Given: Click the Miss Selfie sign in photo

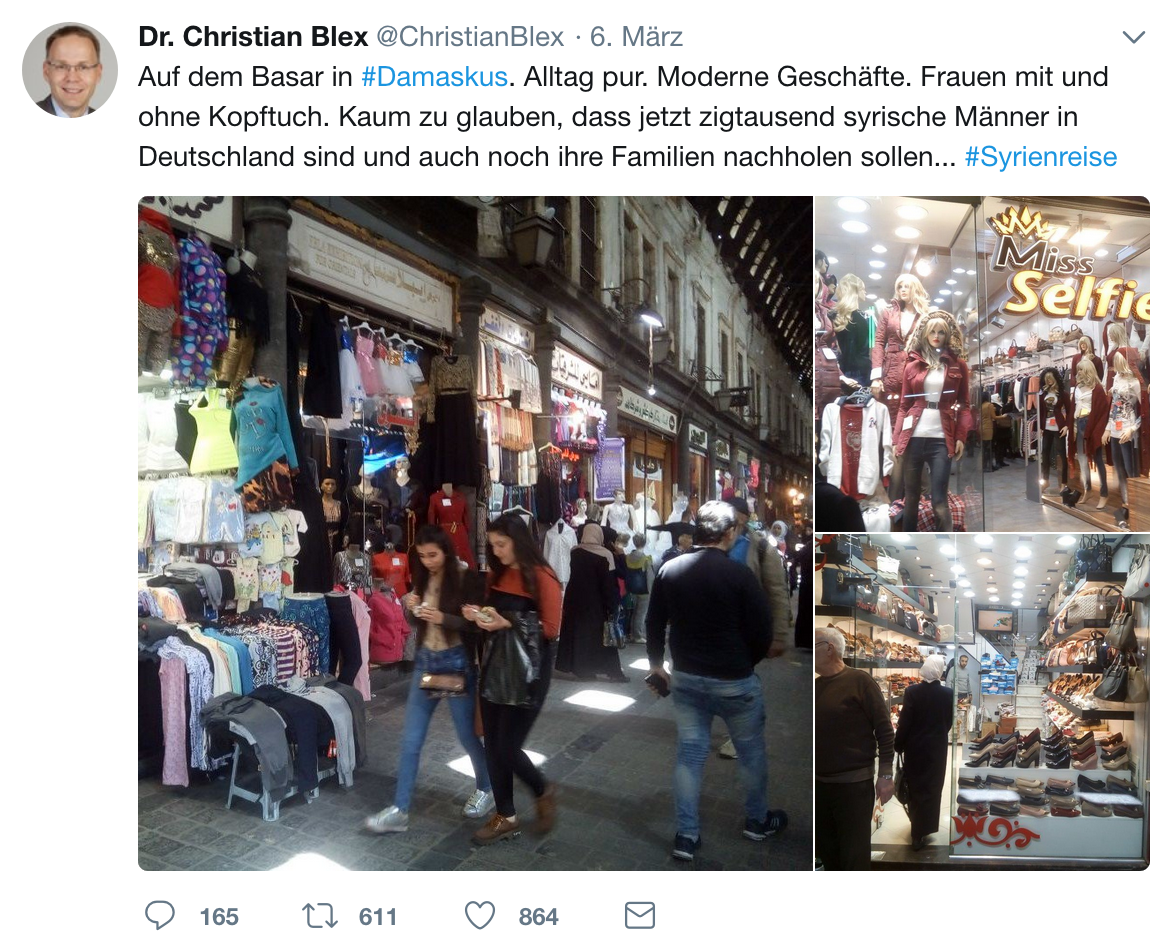Looking at the screenshot, I should 1072,271.
